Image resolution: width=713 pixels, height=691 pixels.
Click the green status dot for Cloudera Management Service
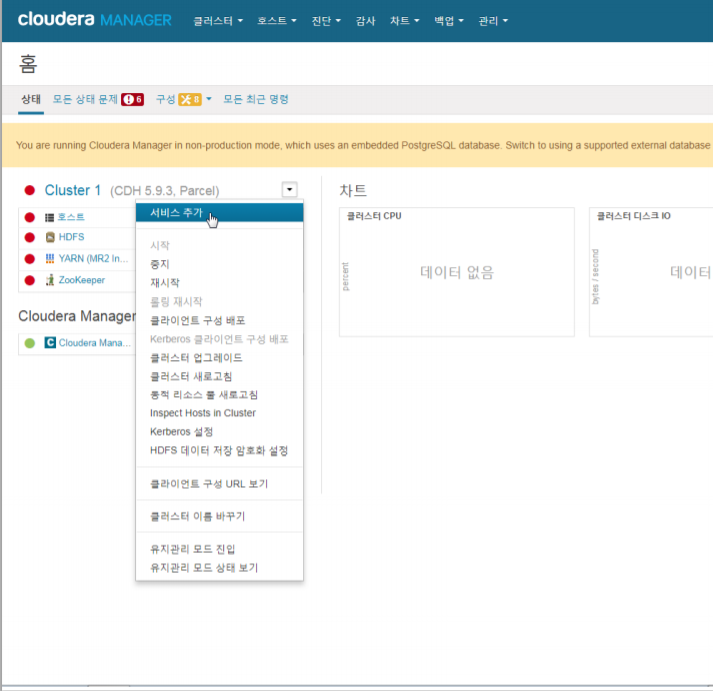[x=30, y=343]
